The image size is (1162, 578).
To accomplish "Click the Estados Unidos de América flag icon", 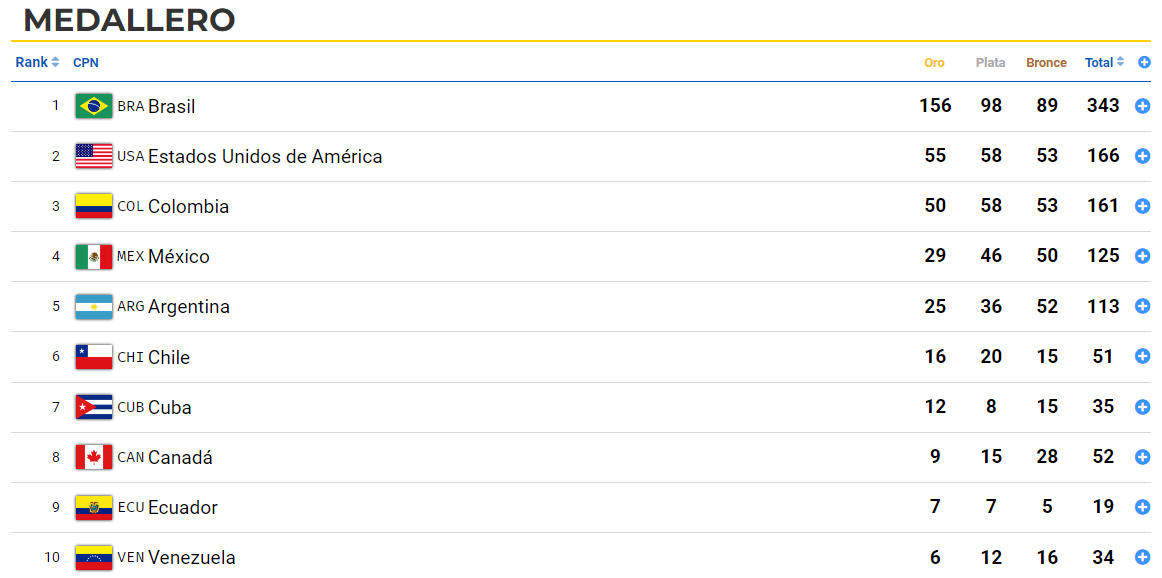I will tap(94, 156).
